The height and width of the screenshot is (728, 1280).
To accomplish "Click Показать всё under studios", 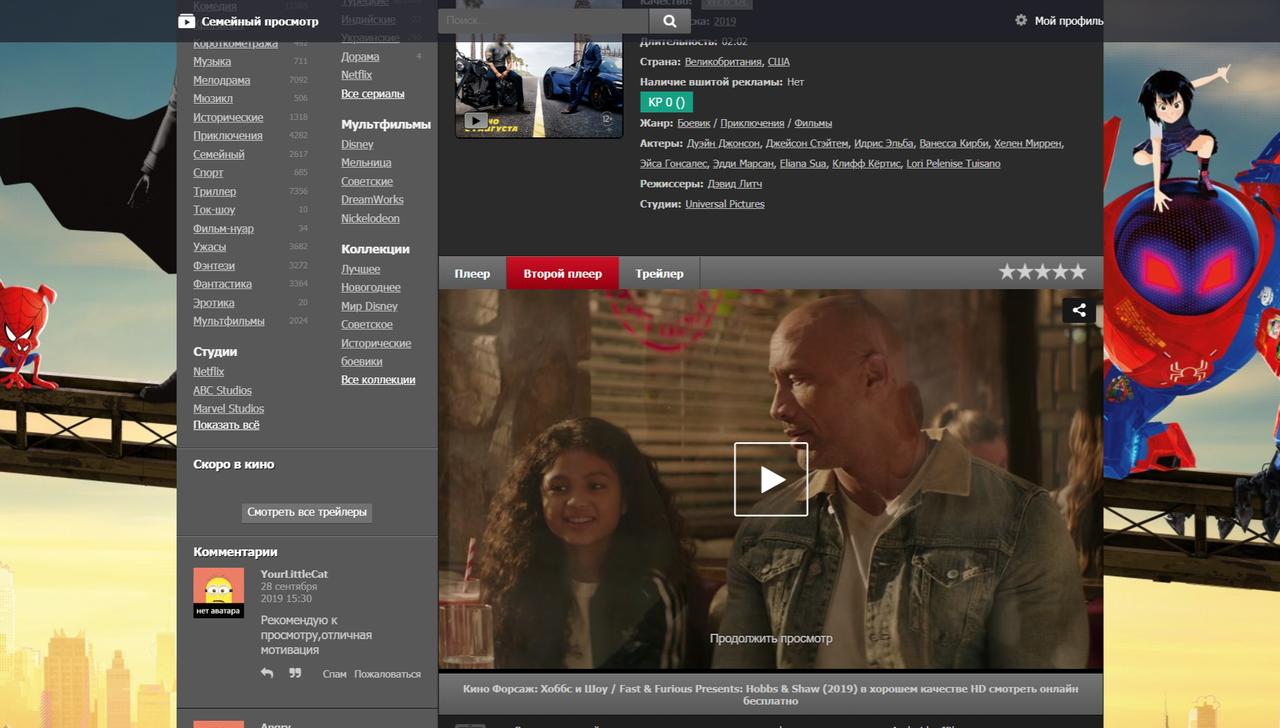I will click(x=226, y=425).
